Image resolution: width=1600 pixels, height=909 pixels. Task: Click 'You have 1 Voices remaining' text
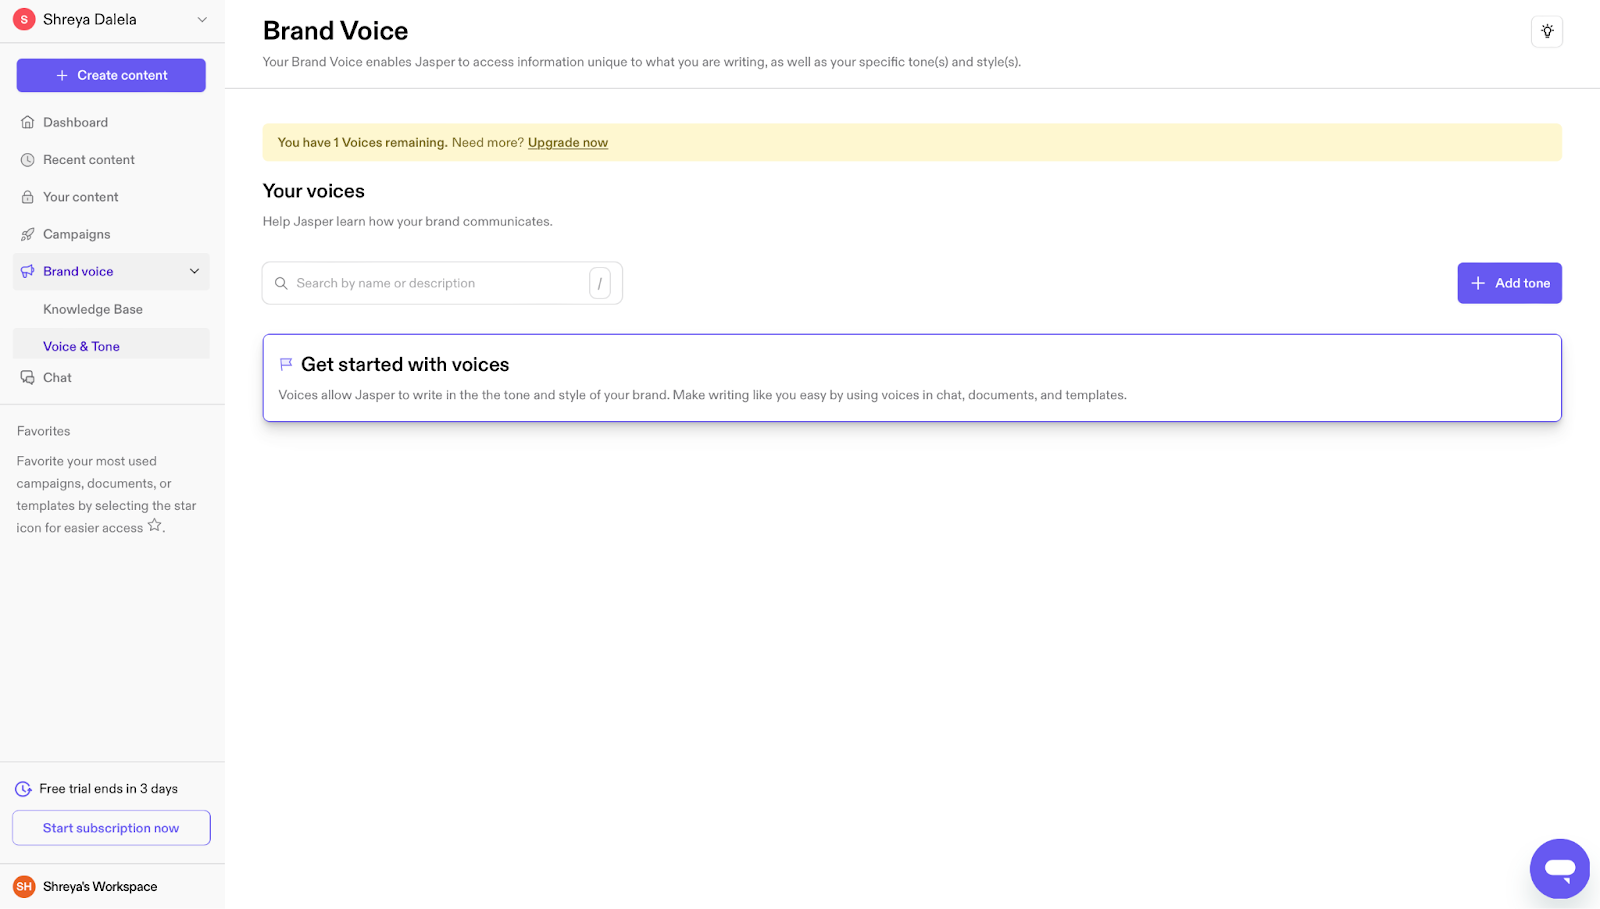[x=362, y=143]
